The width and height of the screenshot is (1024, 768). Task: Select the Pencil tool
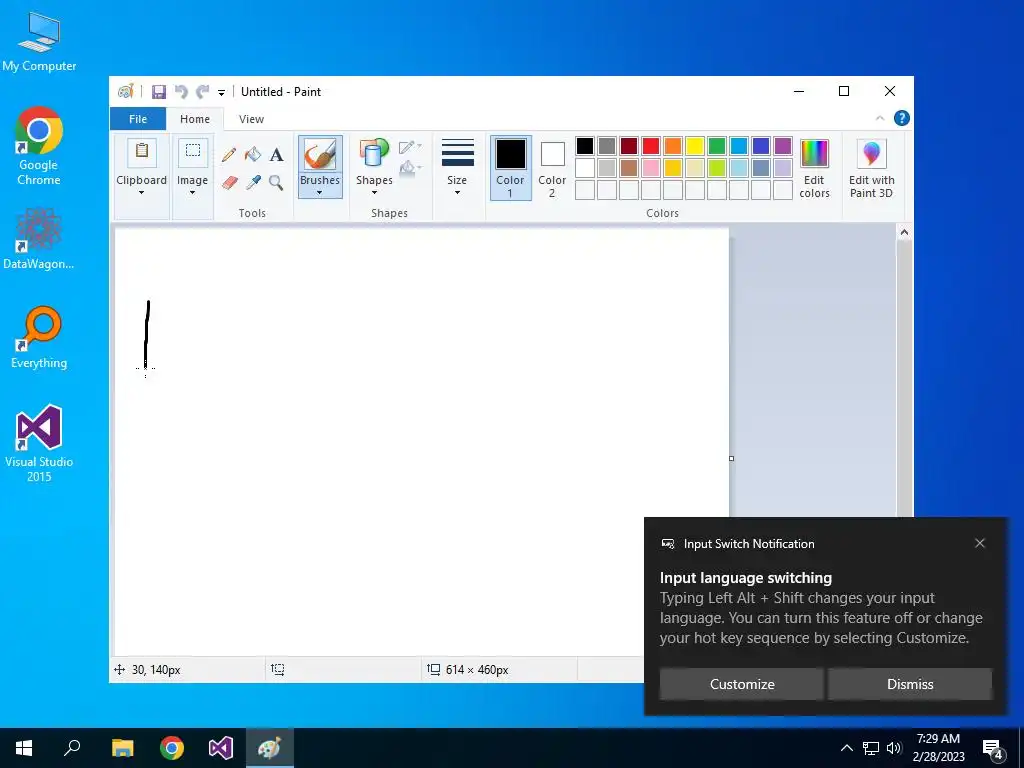tap(229, 155)
